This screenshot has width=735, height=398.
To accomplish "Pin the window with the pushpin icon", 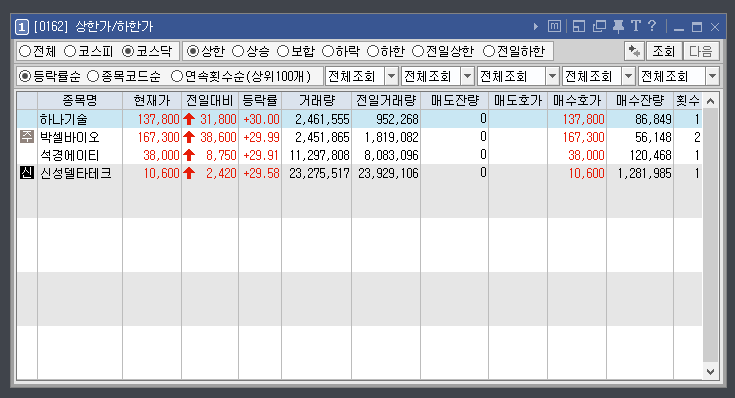I will (618, 26).
